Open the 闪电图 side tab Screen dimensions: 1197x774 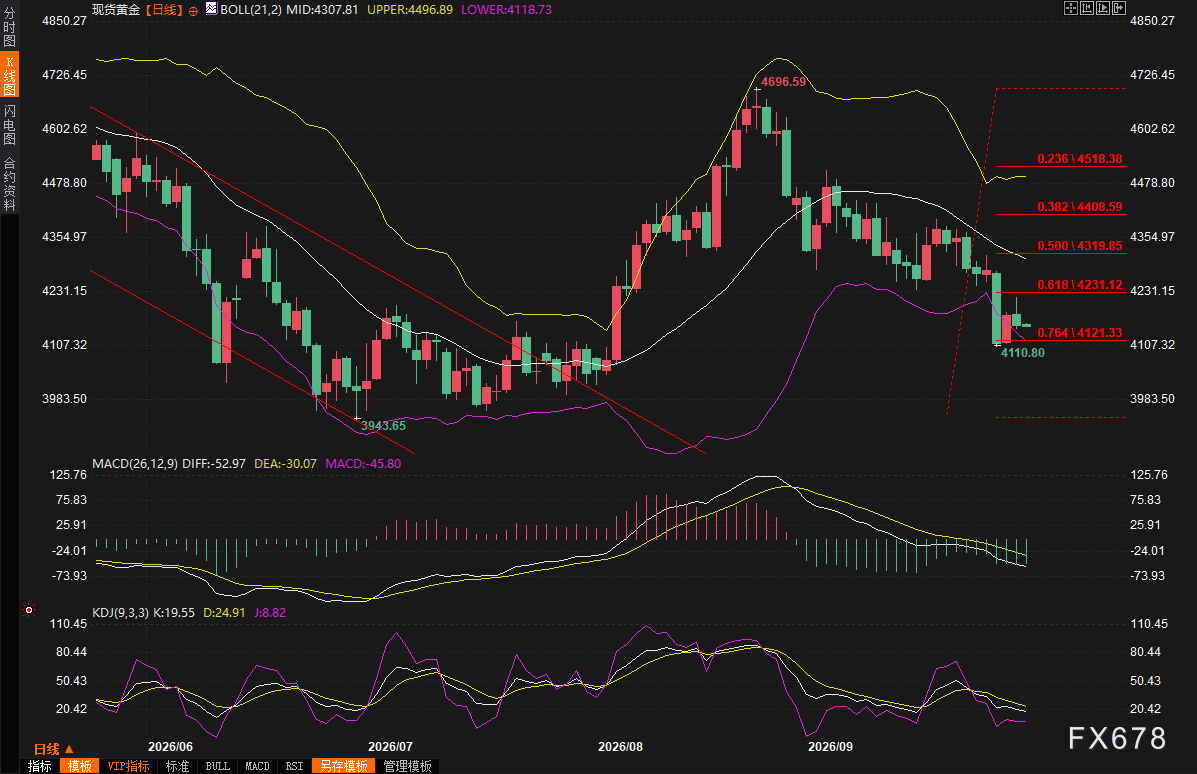pos(9,124)
